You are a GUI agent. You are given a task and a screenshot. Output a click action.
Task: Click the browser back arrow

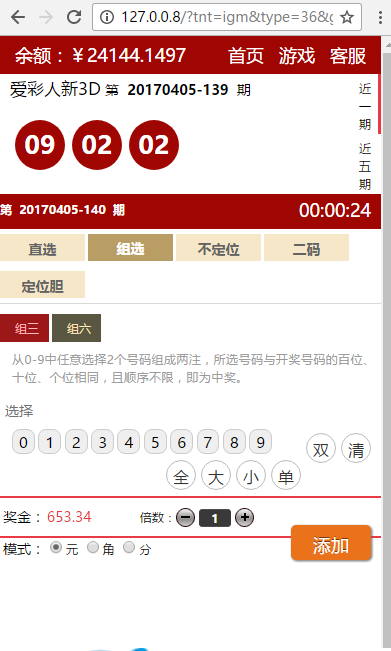click(18, 17)
